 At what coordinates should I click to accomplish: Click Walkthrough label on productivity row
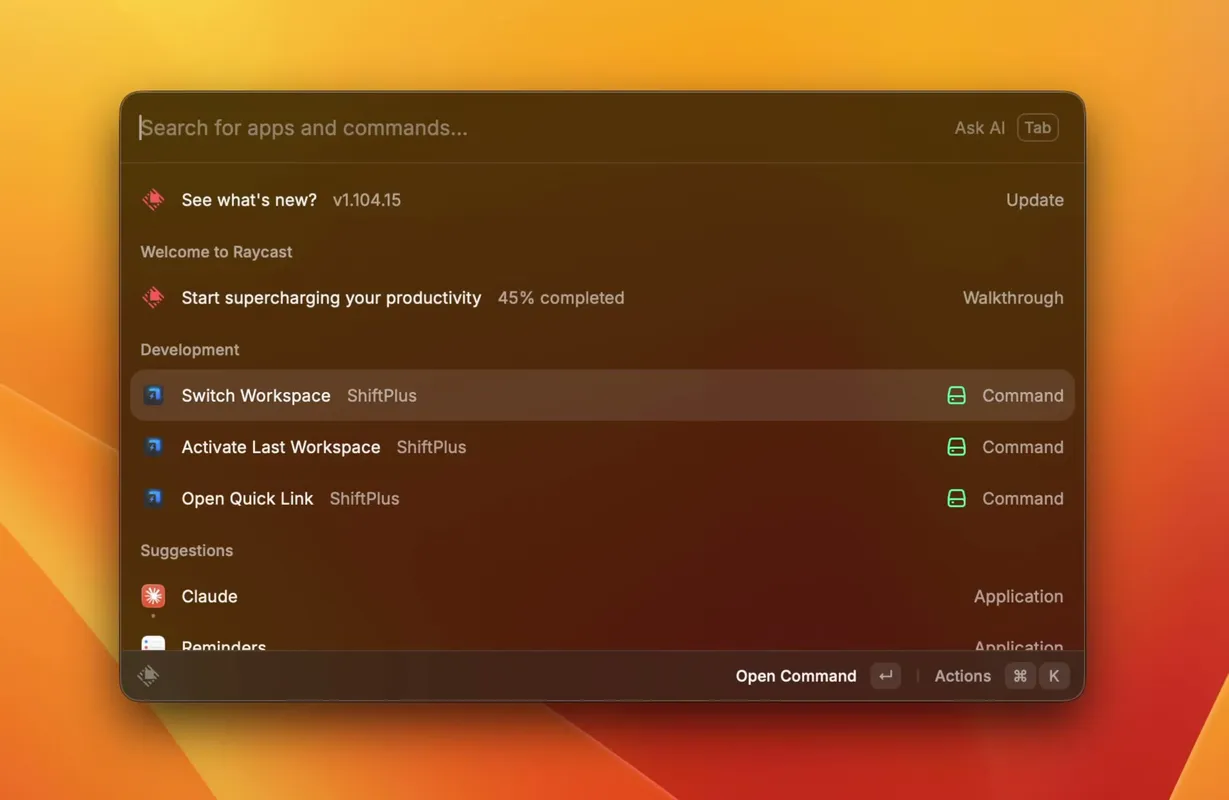pos(1013,298)
